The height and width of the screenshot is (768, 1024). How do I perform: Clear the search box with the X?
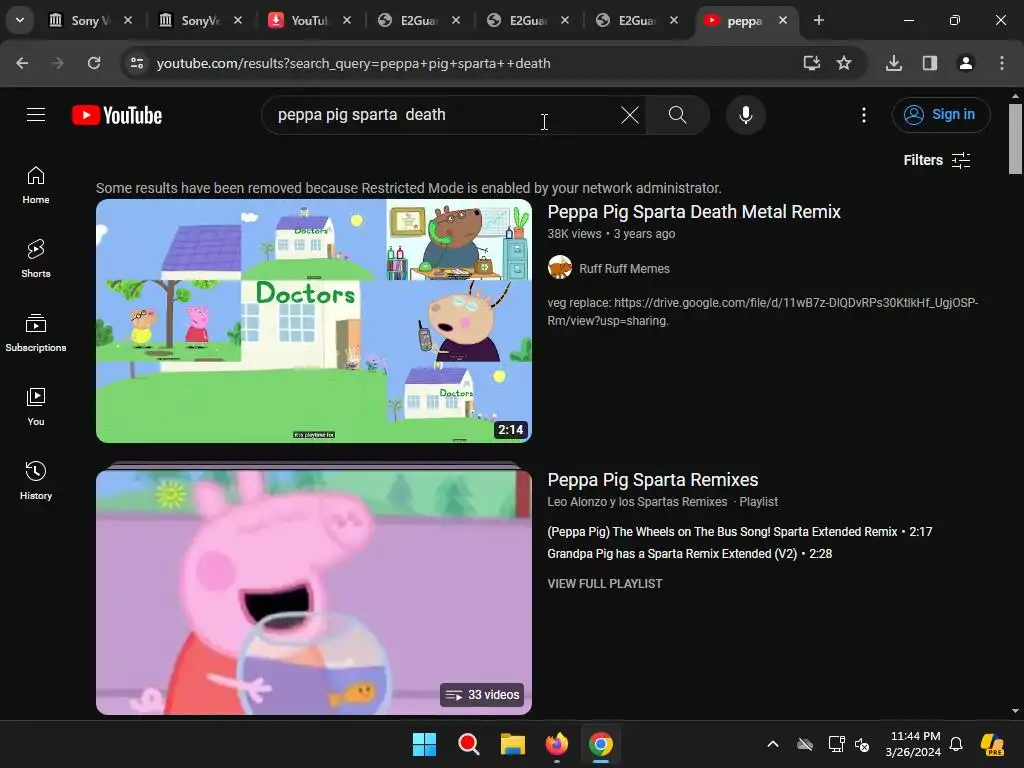tap(630, 115)
